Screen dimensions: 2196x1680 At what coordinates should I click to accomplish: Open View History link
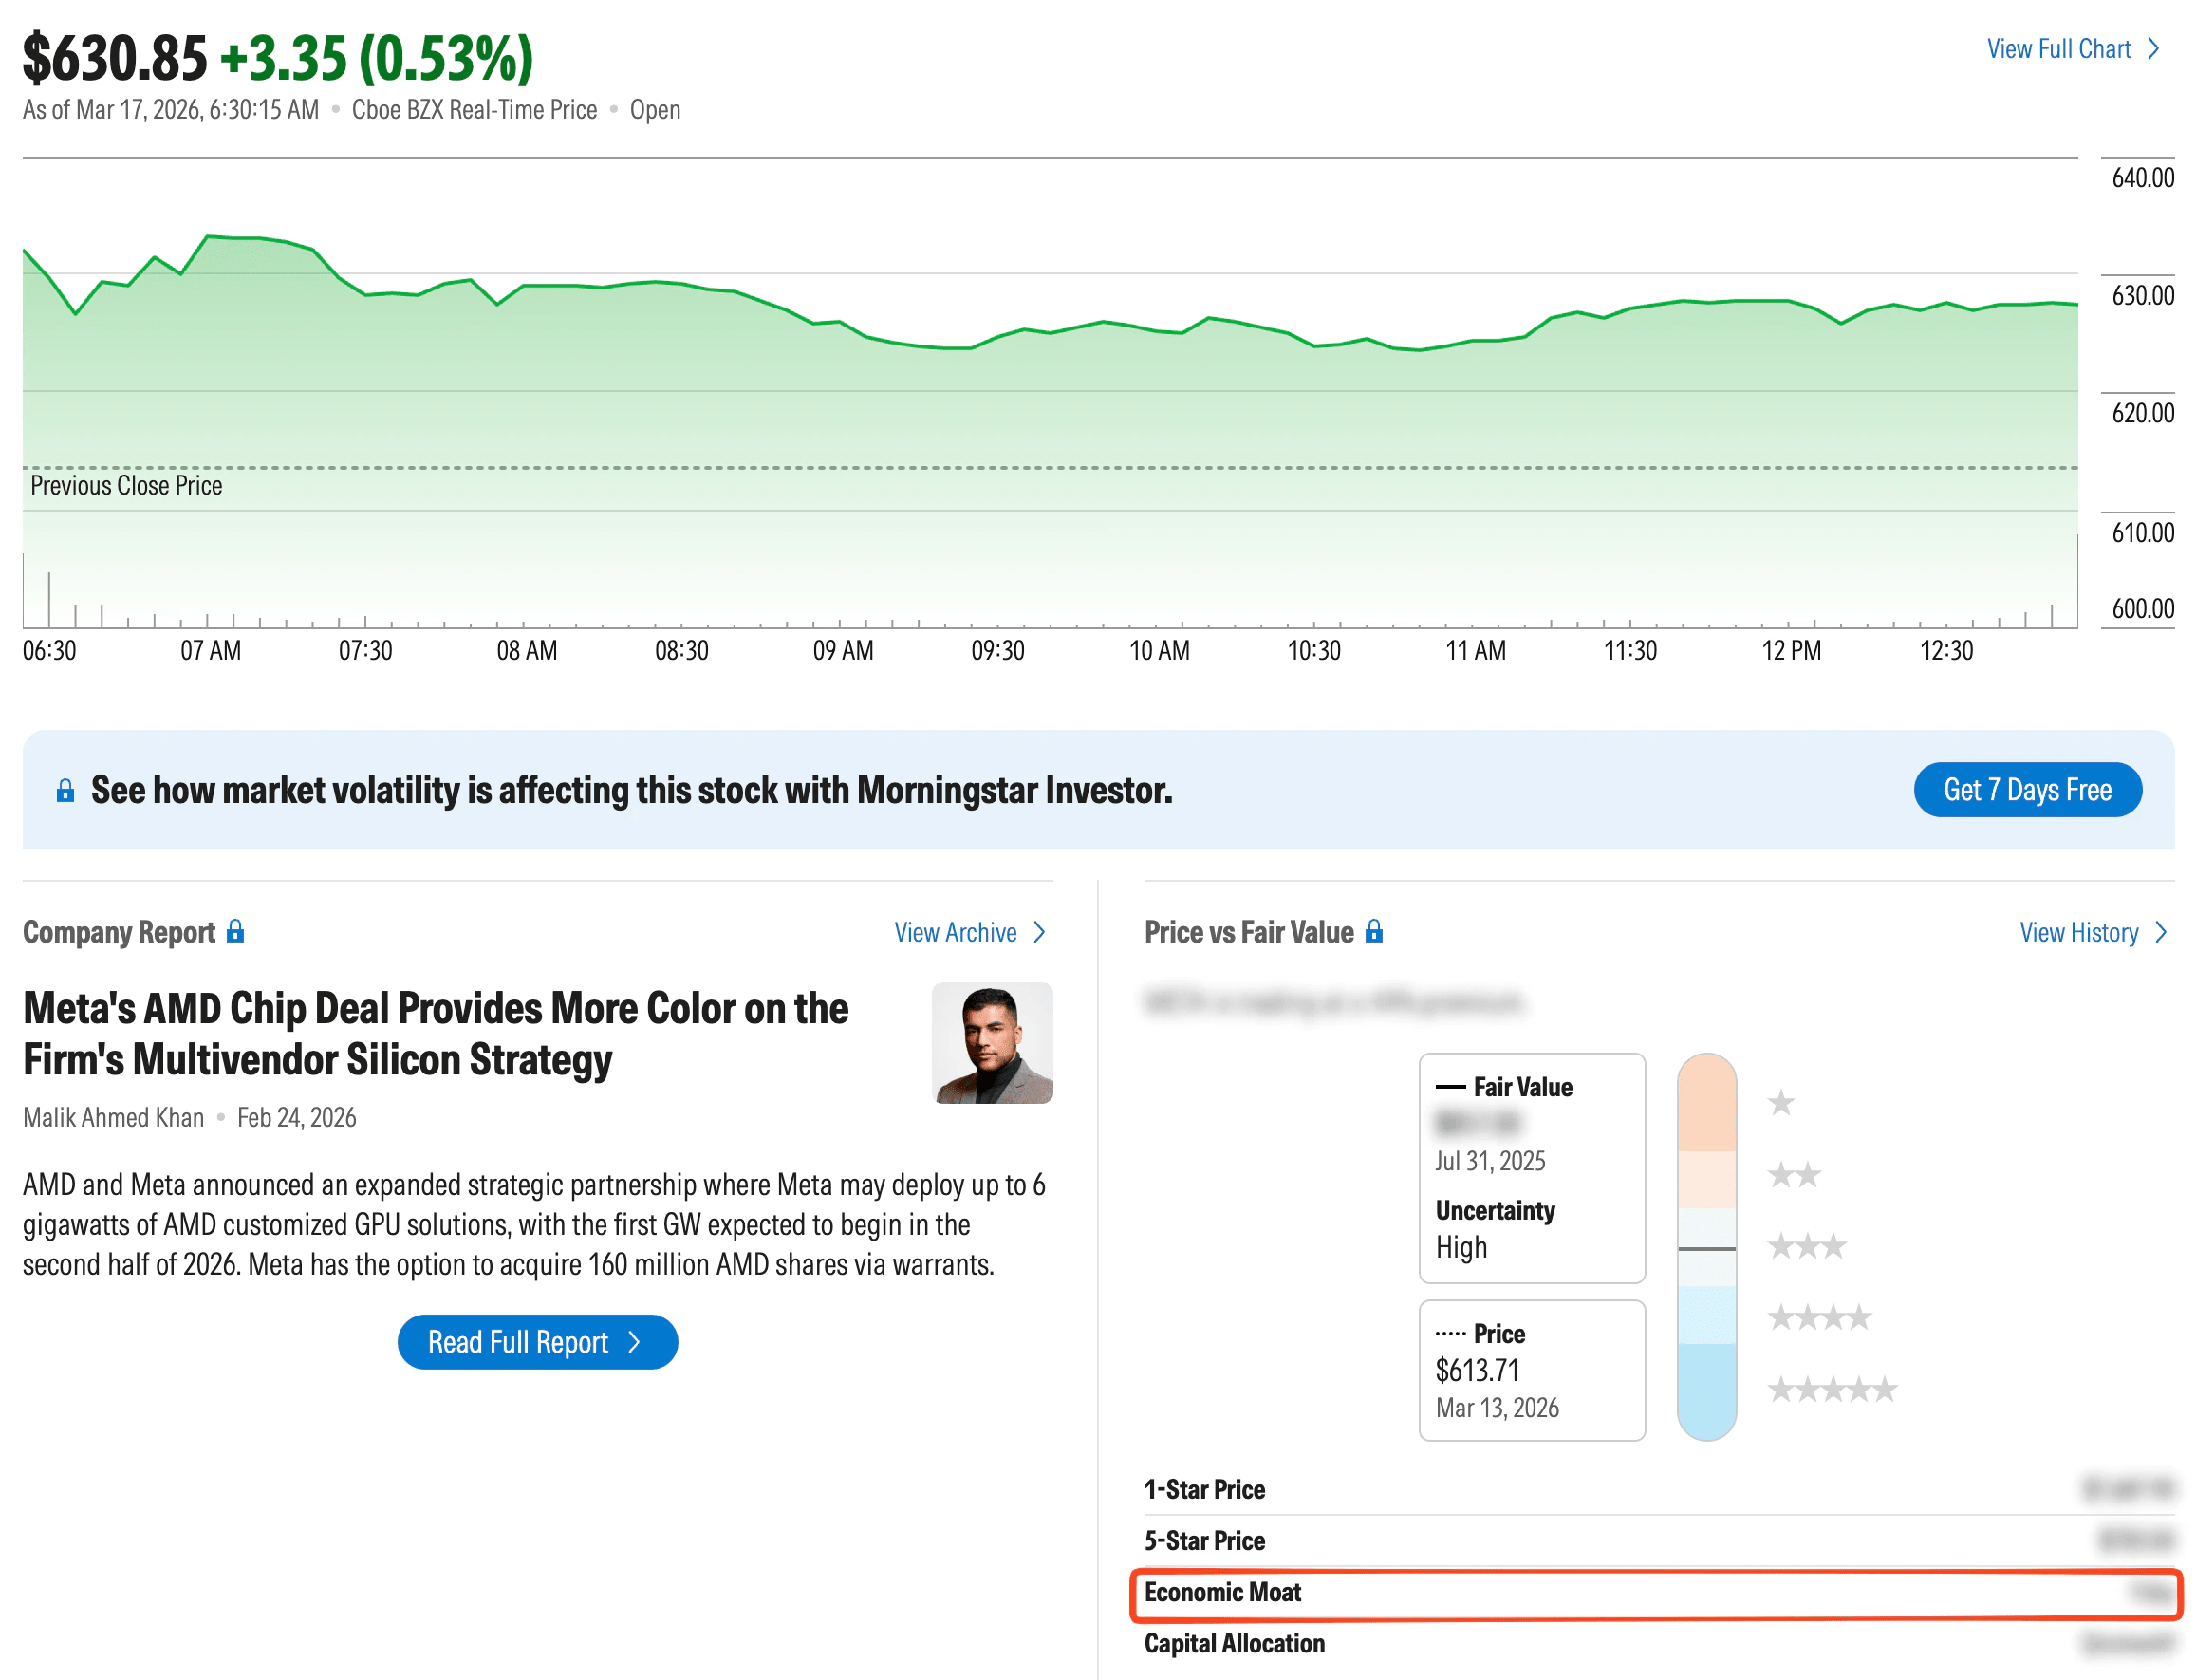[x=2078, y=933]
